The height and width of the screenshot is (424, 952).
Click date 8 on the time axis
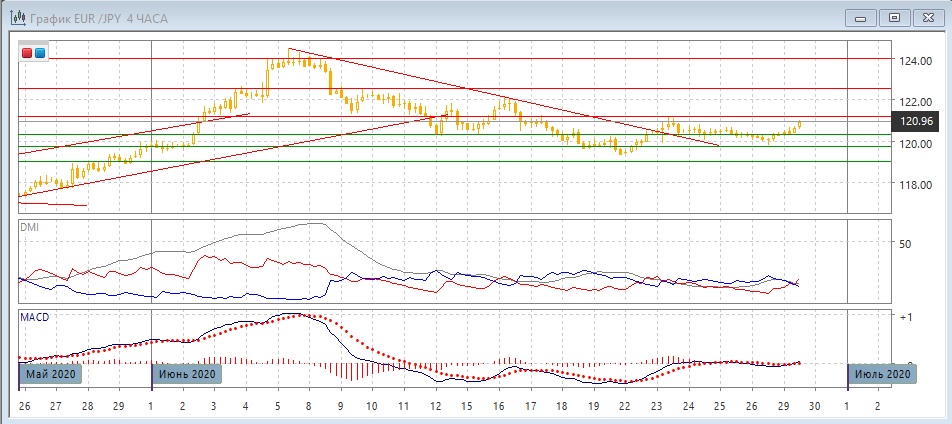(308, 407)
